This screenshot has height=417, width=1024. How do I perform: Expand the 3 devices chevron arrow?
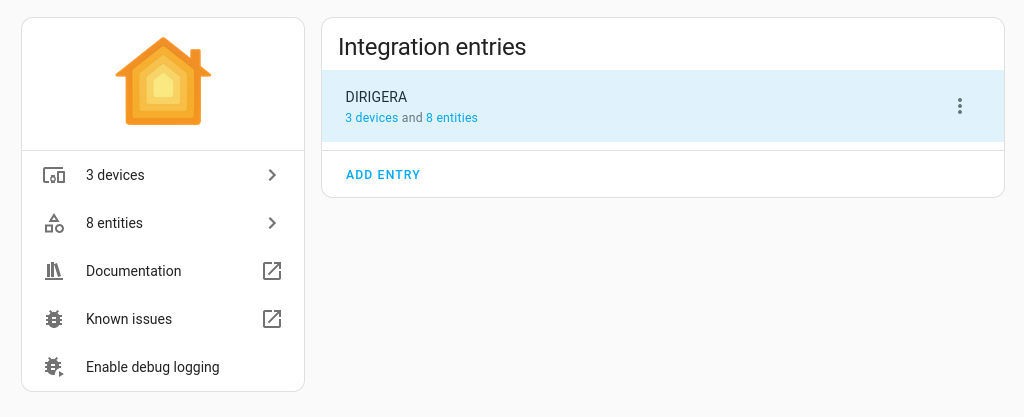coord(272,175)
